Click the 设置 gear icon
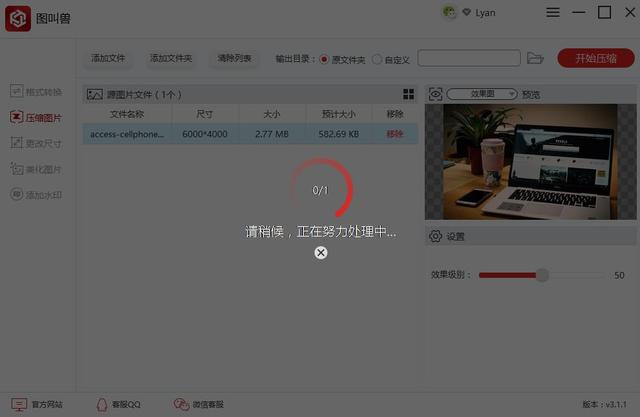Image resolution: width=640 pixels, height=417 pixels. 436,236
